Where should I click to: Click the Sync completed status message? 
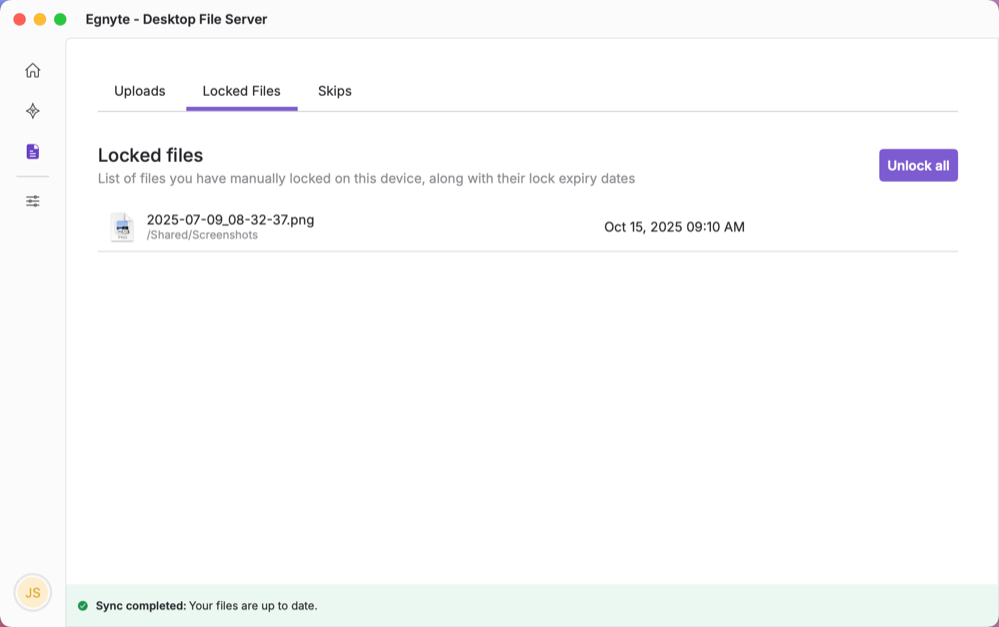(207, 605)
